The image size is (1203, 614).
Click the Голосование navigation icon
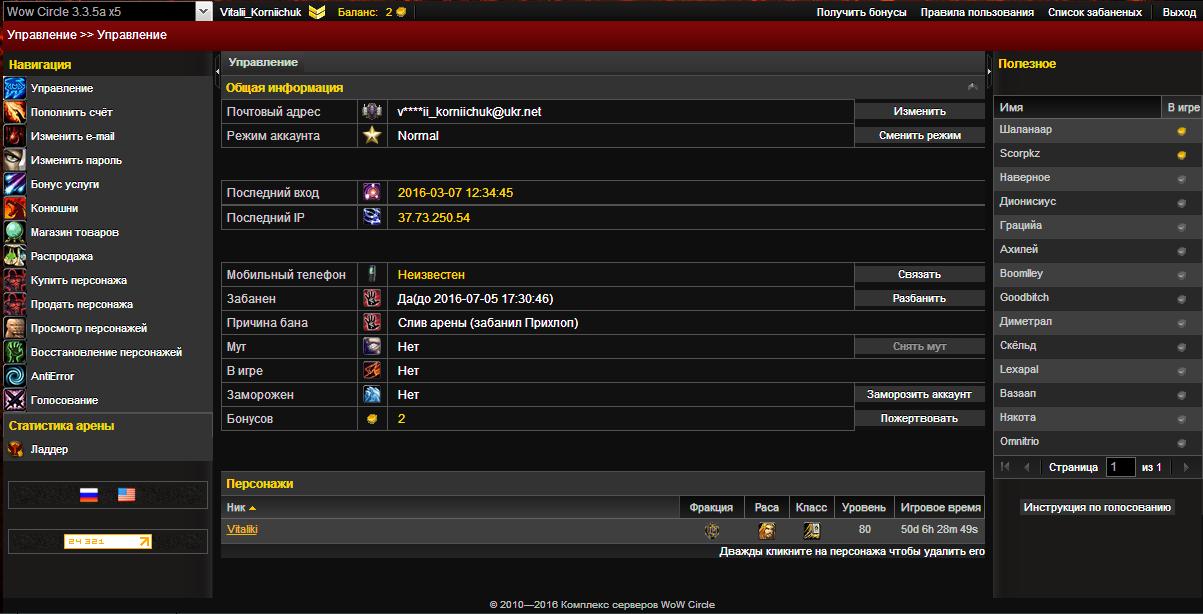click(x=14, y=400)
